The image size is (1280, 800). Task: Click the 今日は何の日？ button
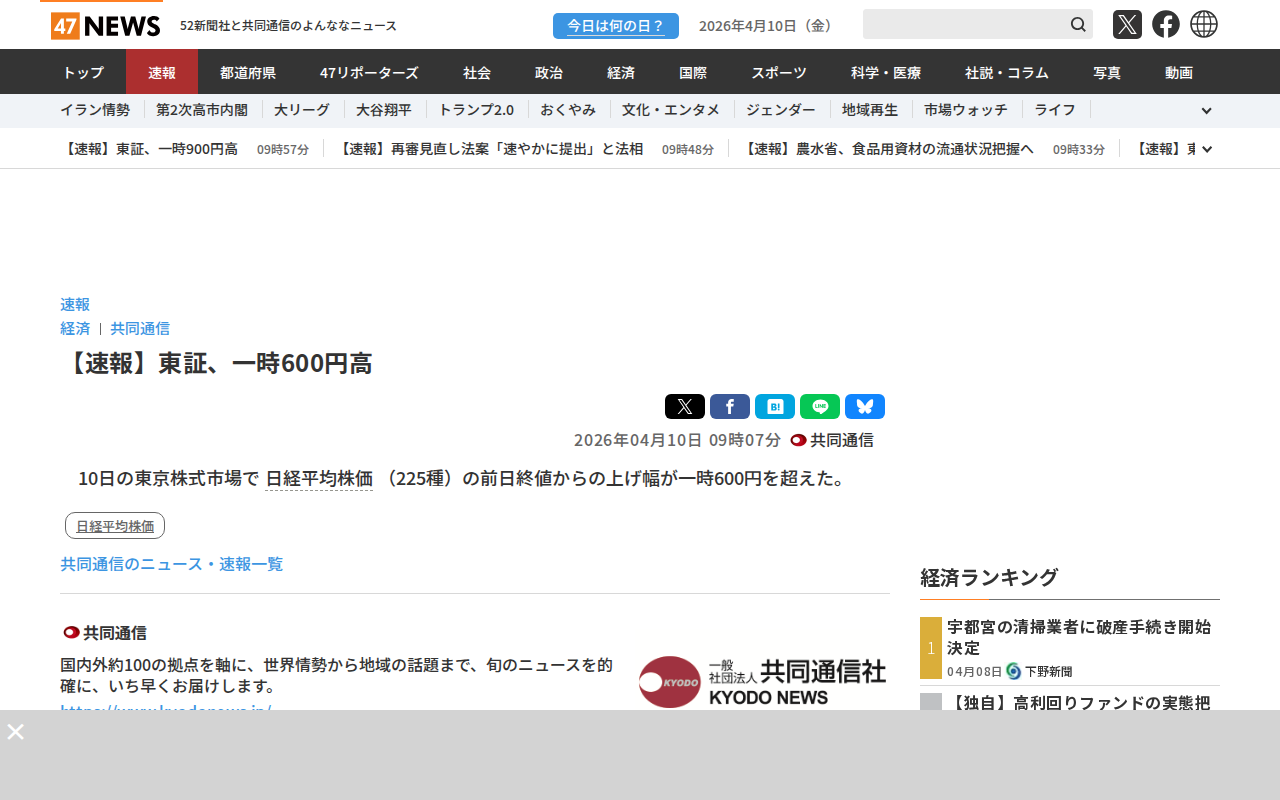[x=616, y=26]
